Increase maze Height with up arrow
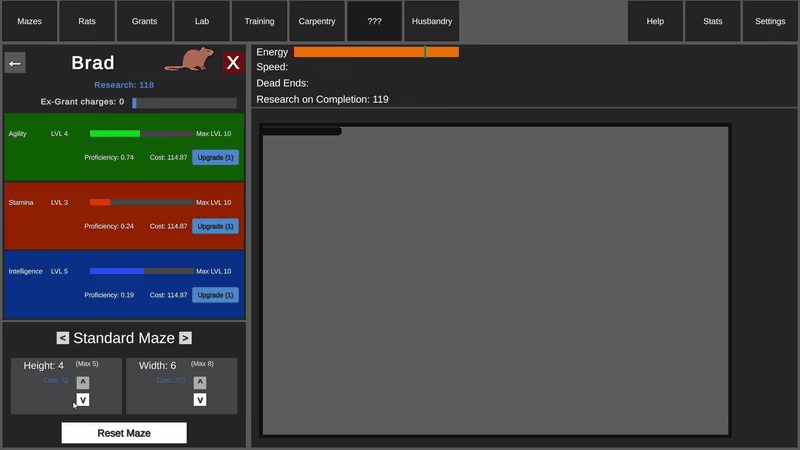 (83, 382)
